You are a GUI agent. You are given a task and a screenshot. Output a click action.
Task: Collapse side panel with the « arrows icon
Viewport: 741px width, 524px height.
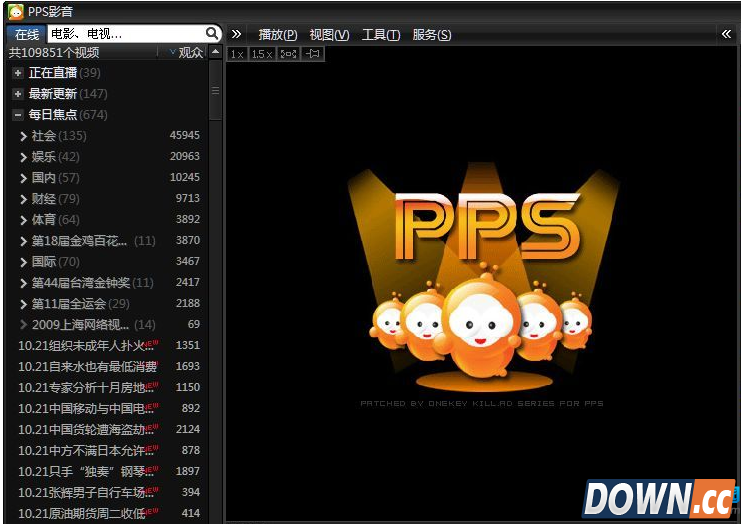[x=726, y=34]
